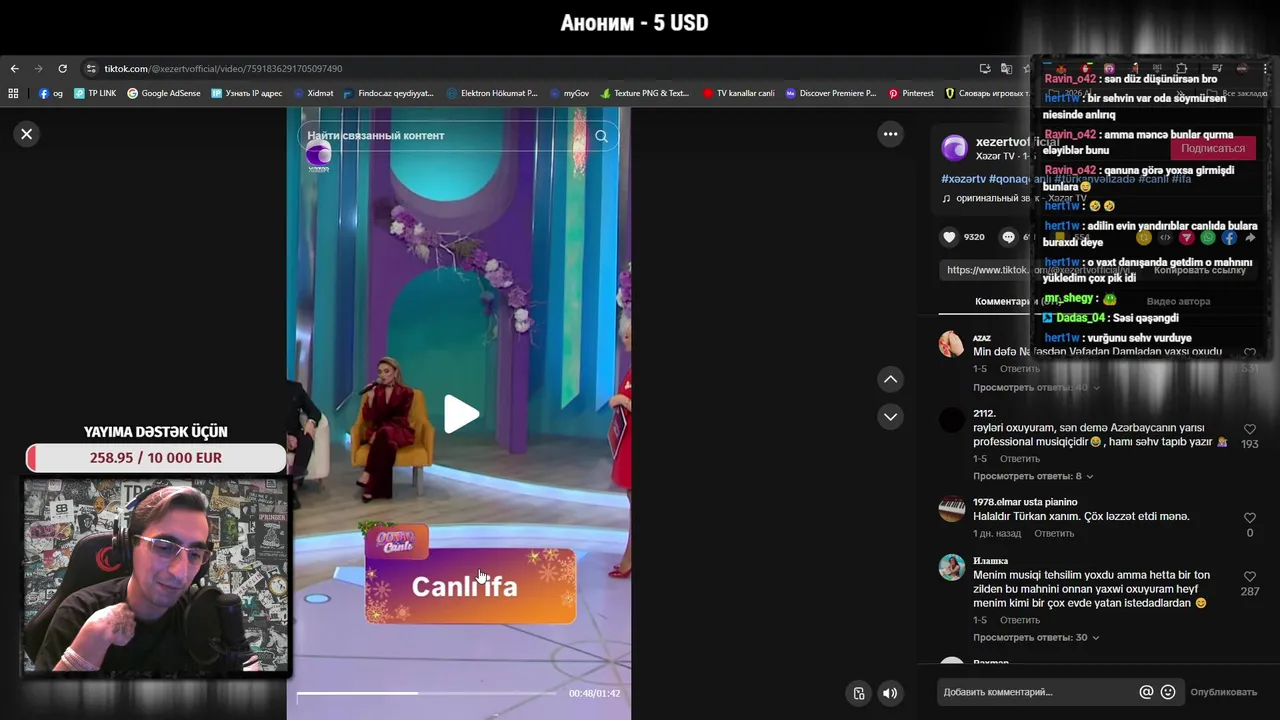The height and width of the screenshot is (720, 1280).
Task: Like the 2112. comment with 193 likes
Action: [1249, 429]
